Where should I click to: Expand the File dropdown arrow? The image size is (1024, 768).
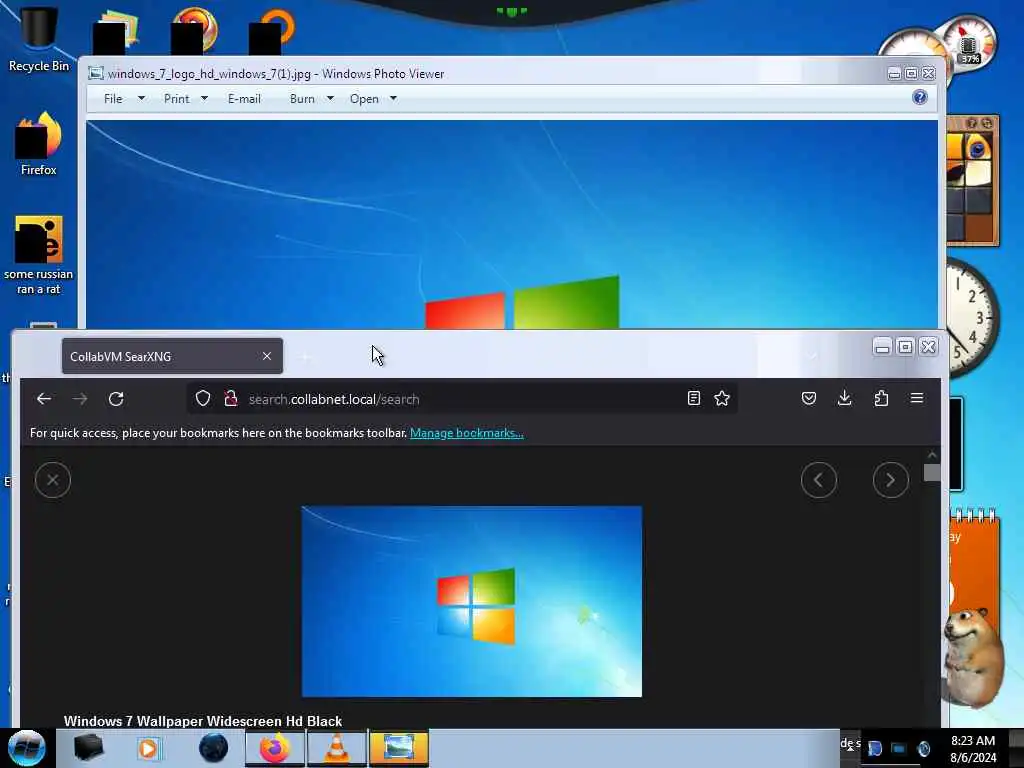point(141,99)
